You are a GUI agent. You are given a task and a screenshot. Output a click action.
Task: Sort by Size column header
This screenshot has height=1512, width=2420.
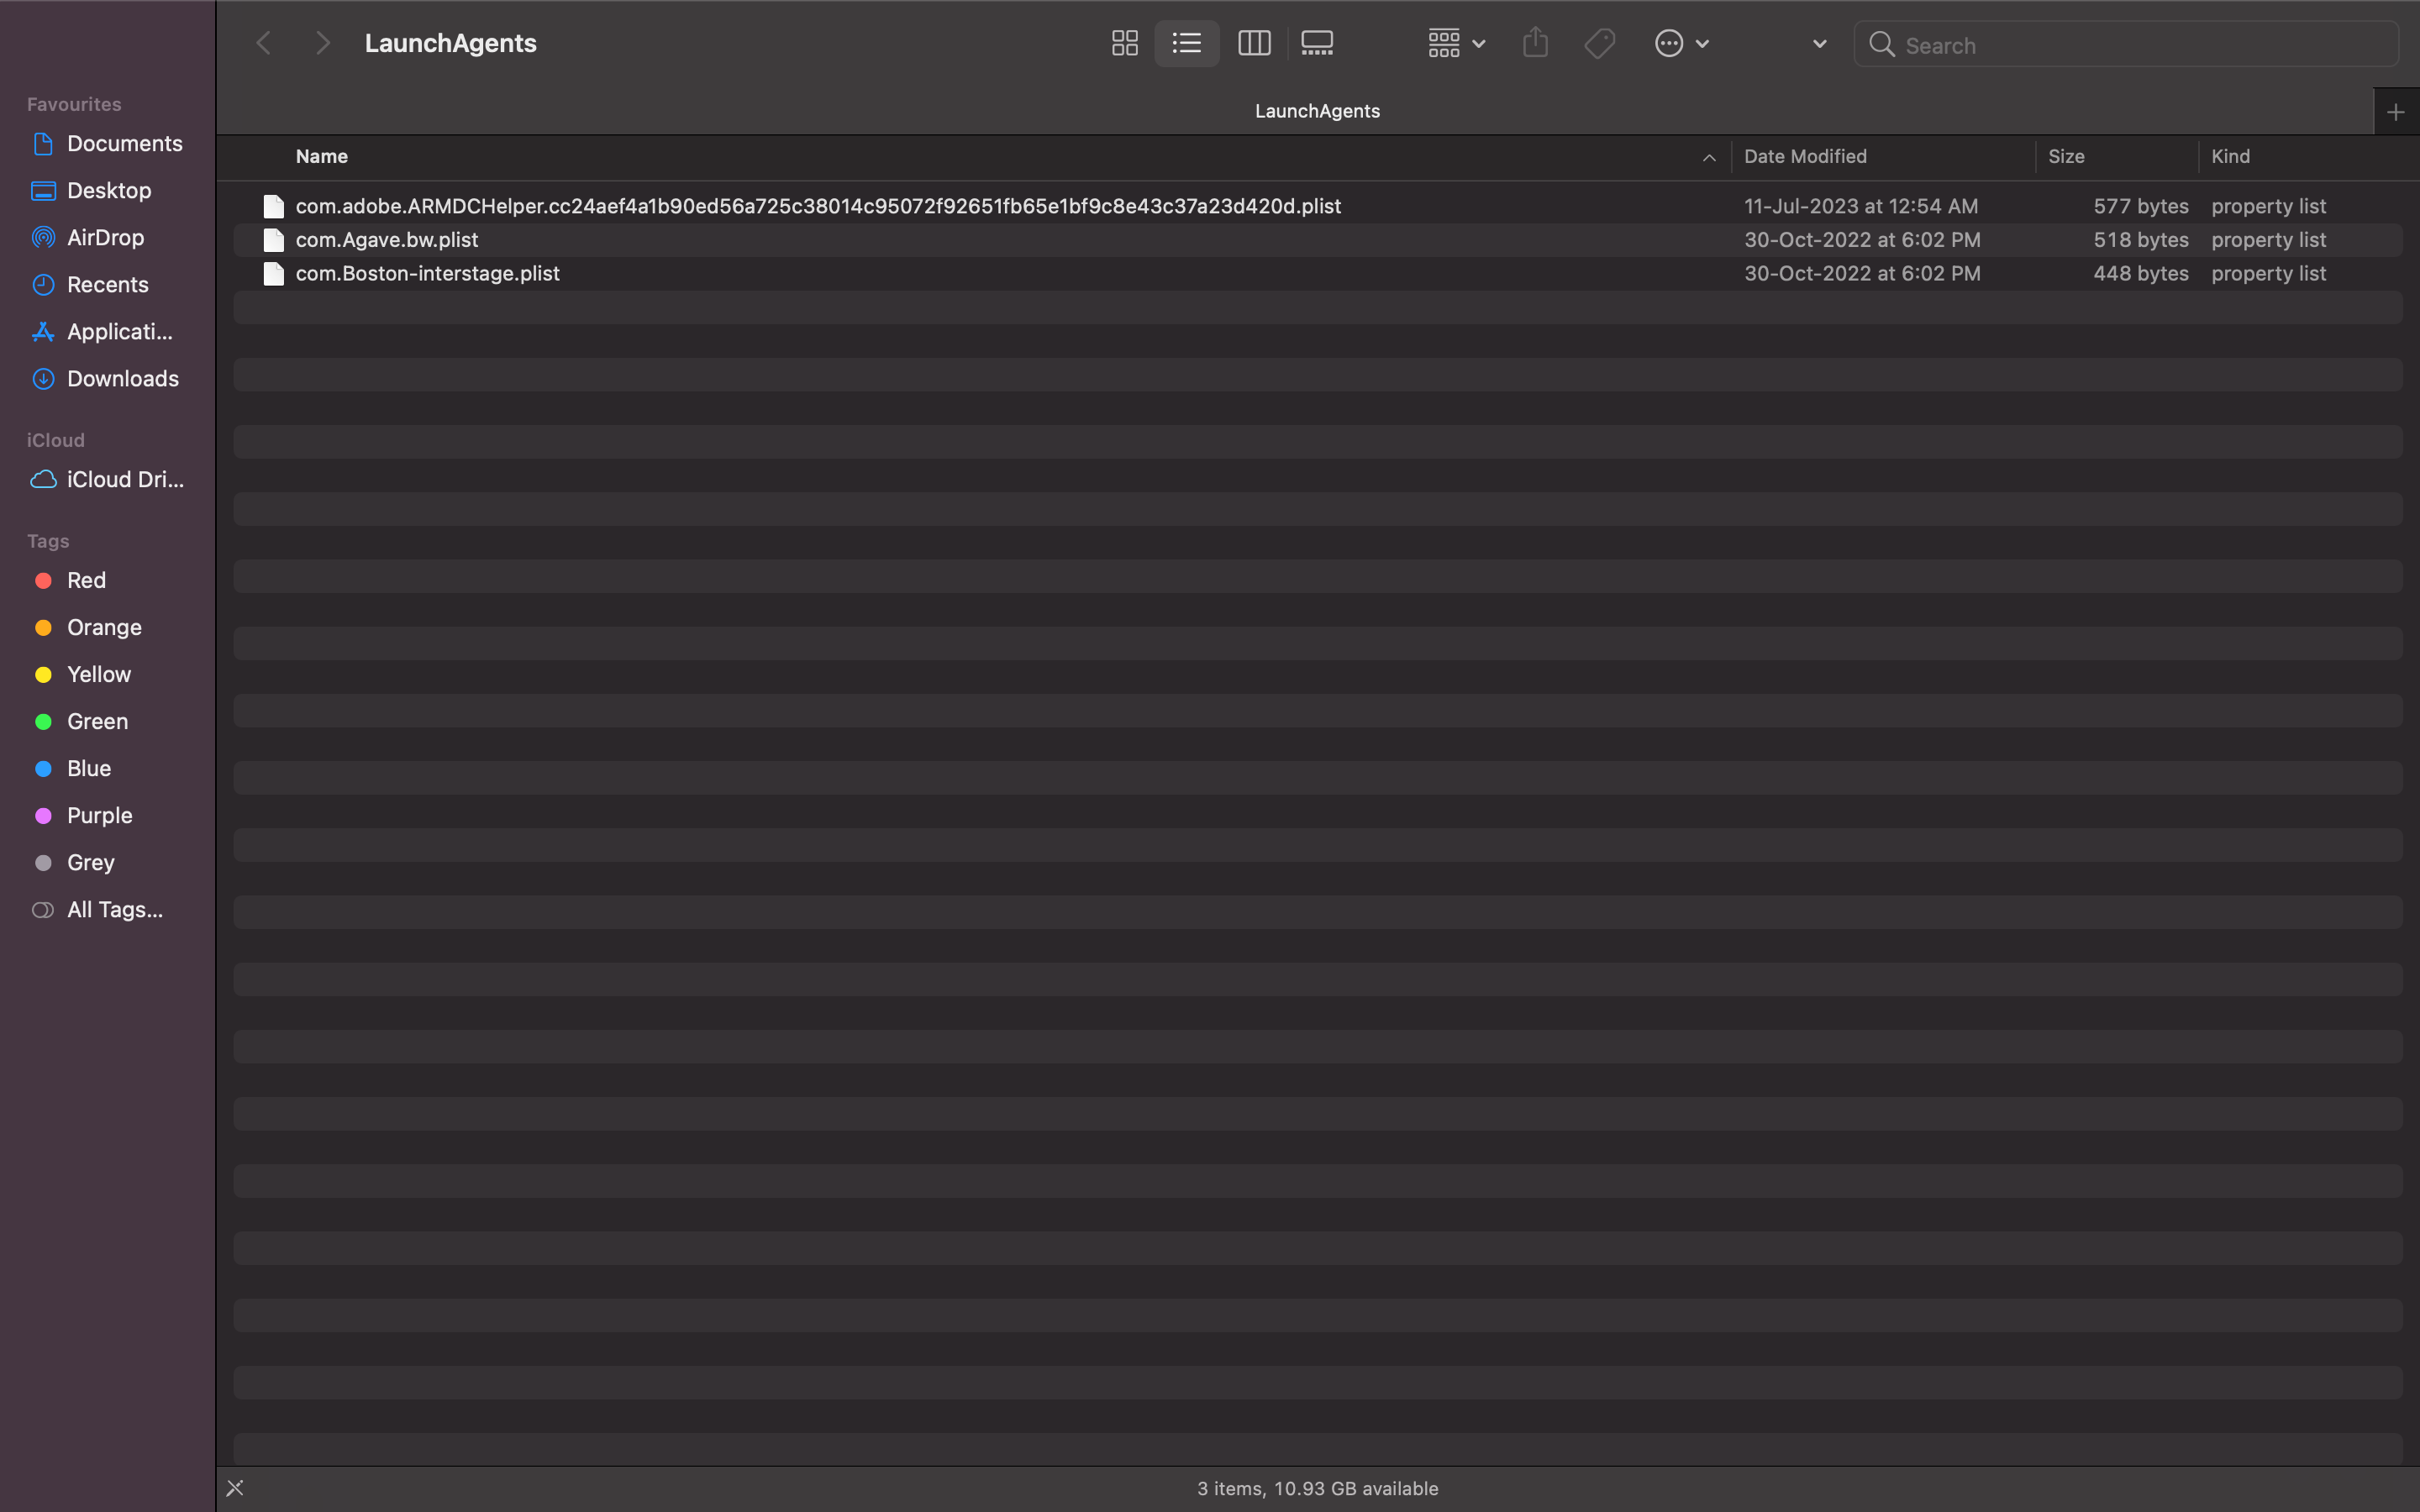tap(2066, 156)
